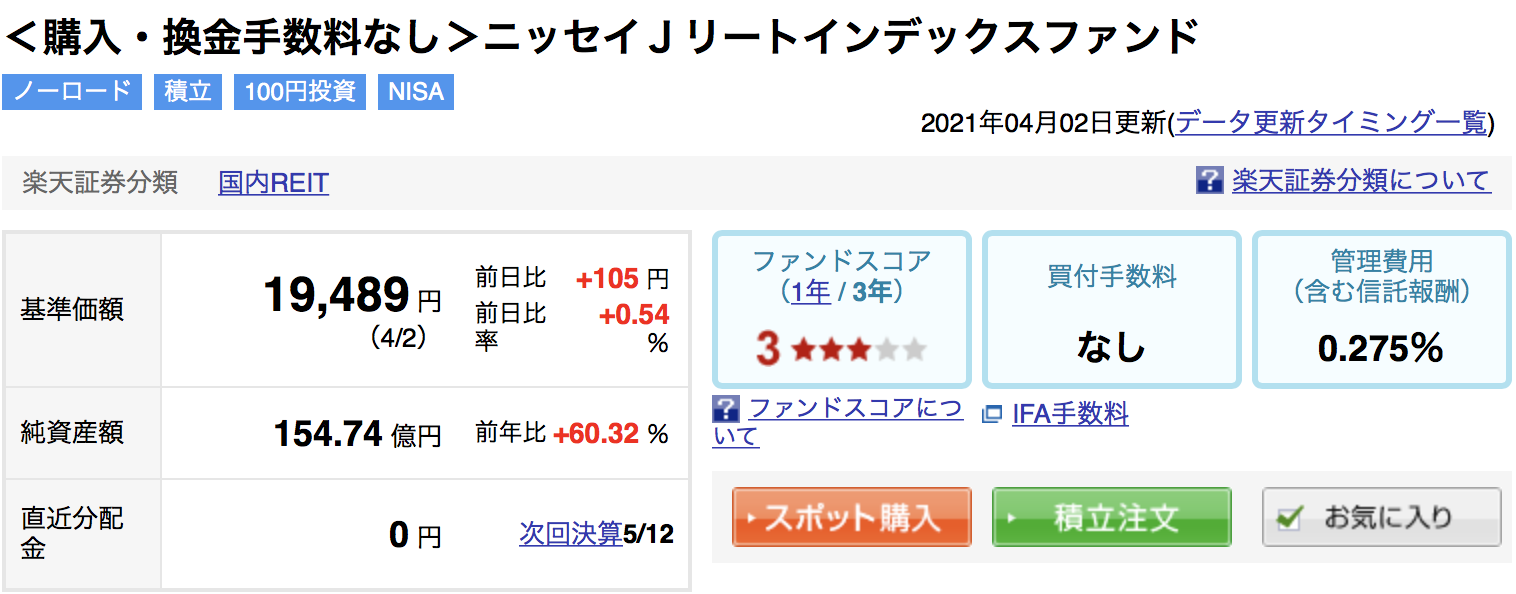This screenshot has height=594, width=1516.
Task: Click the checkmark icon on お気に入り button
Action: [x=1292, y=518]
